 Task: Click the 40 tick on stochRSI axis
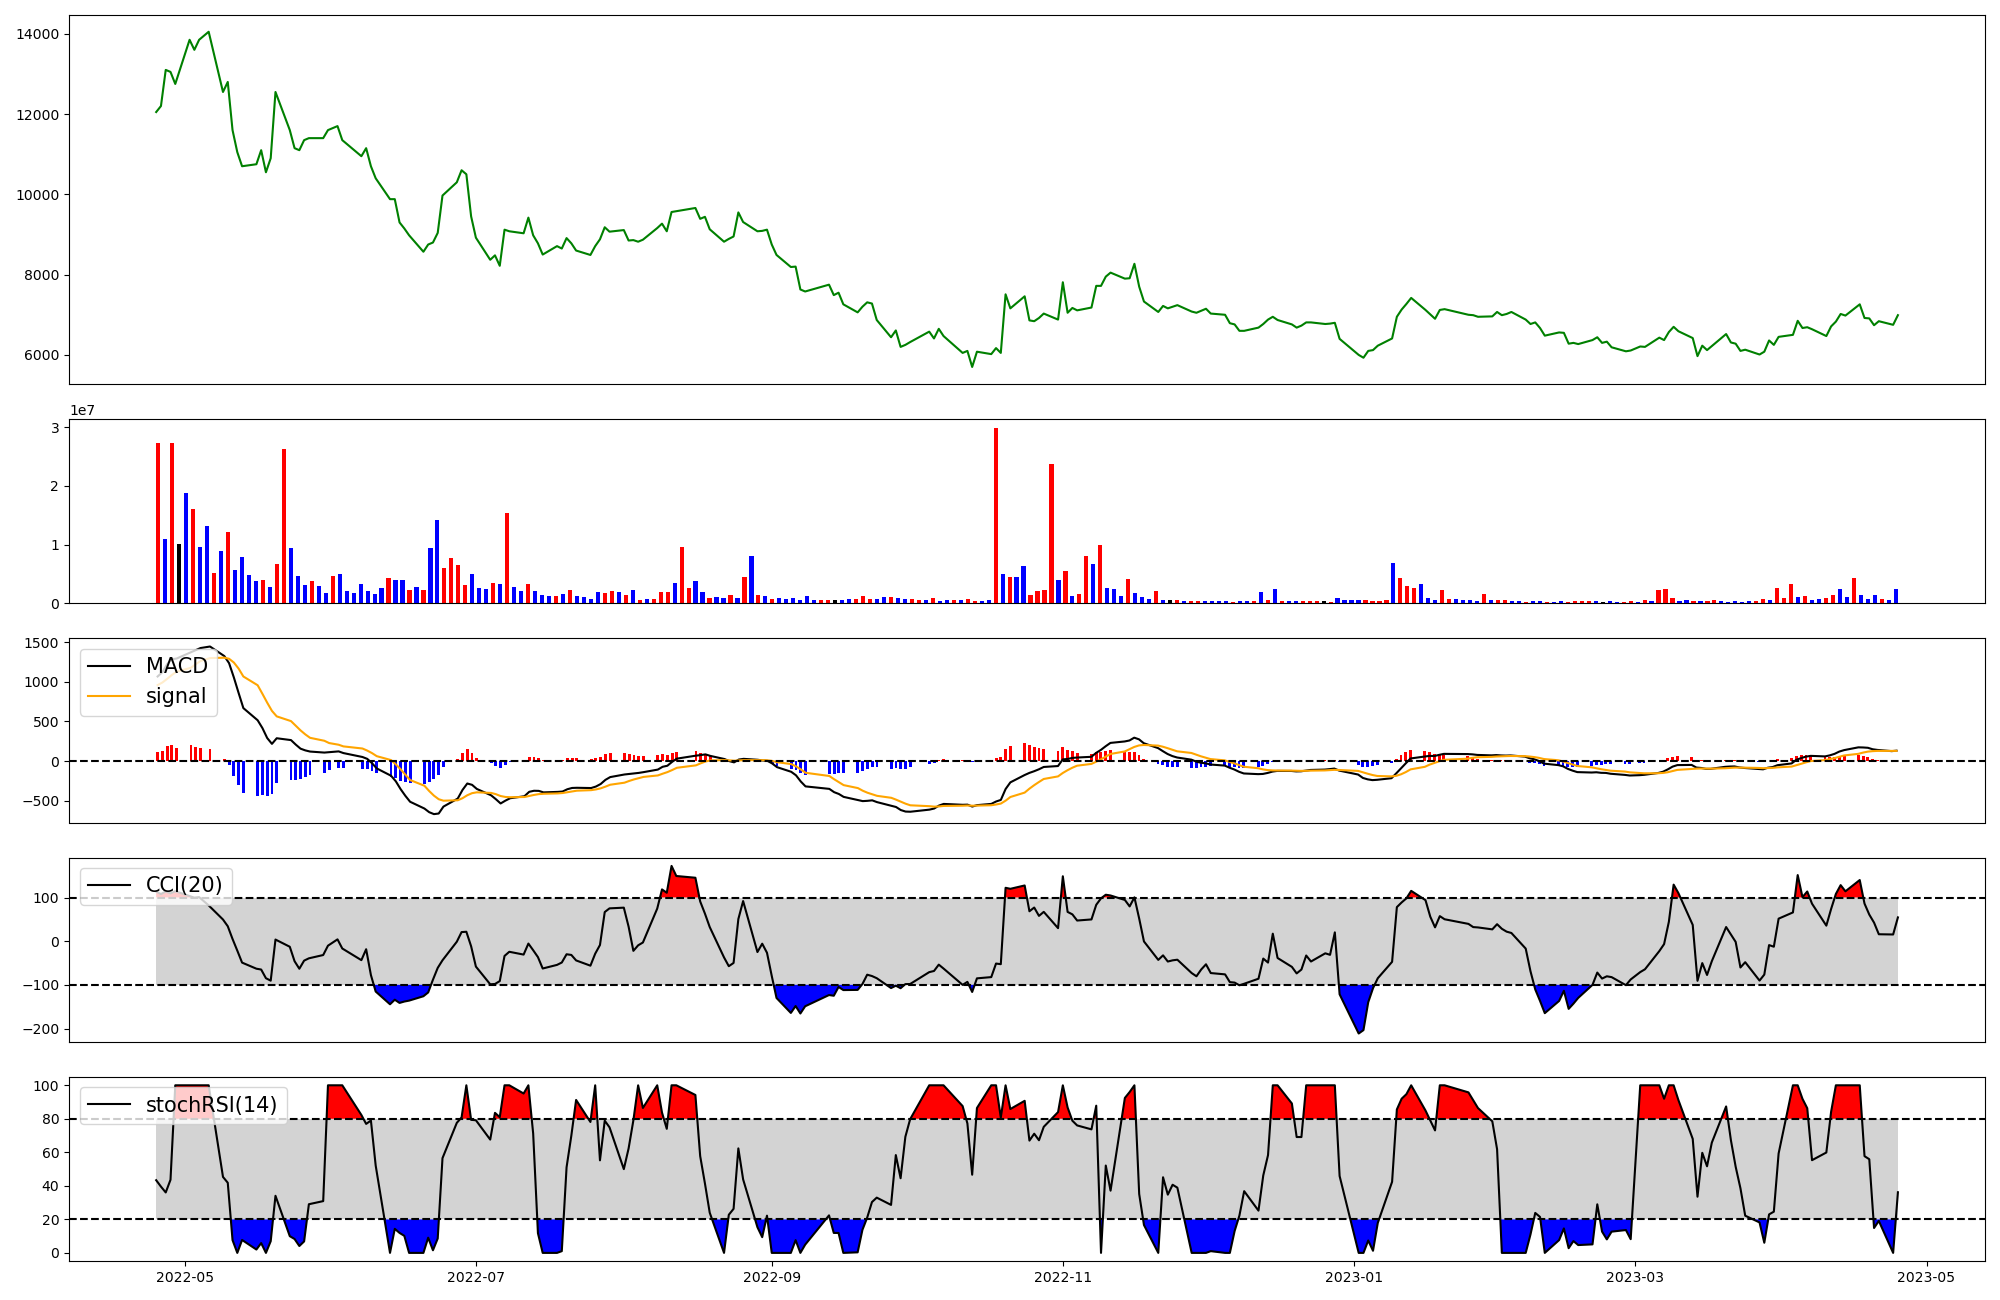pyautogui.click(x=51, y=1187)
